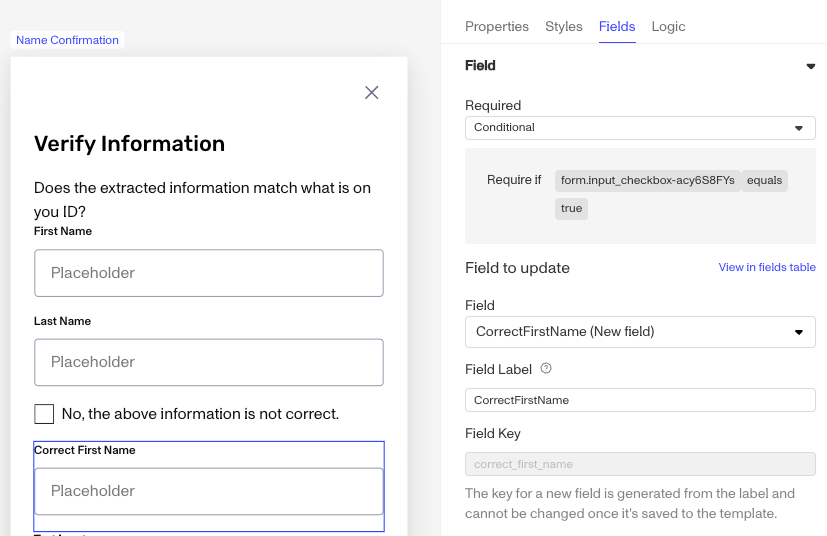Click the form.input_checkbox condition chip
827x536 pixels.
click(x=648, y=180)
